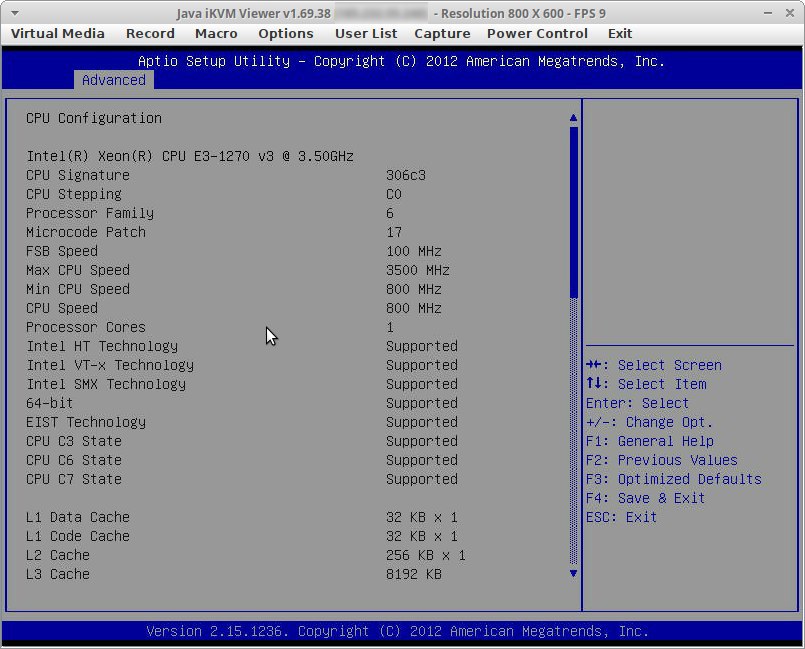Click the F1: General Help line
Viewport: 805px width, 649px height.
[x=649, y=441]
